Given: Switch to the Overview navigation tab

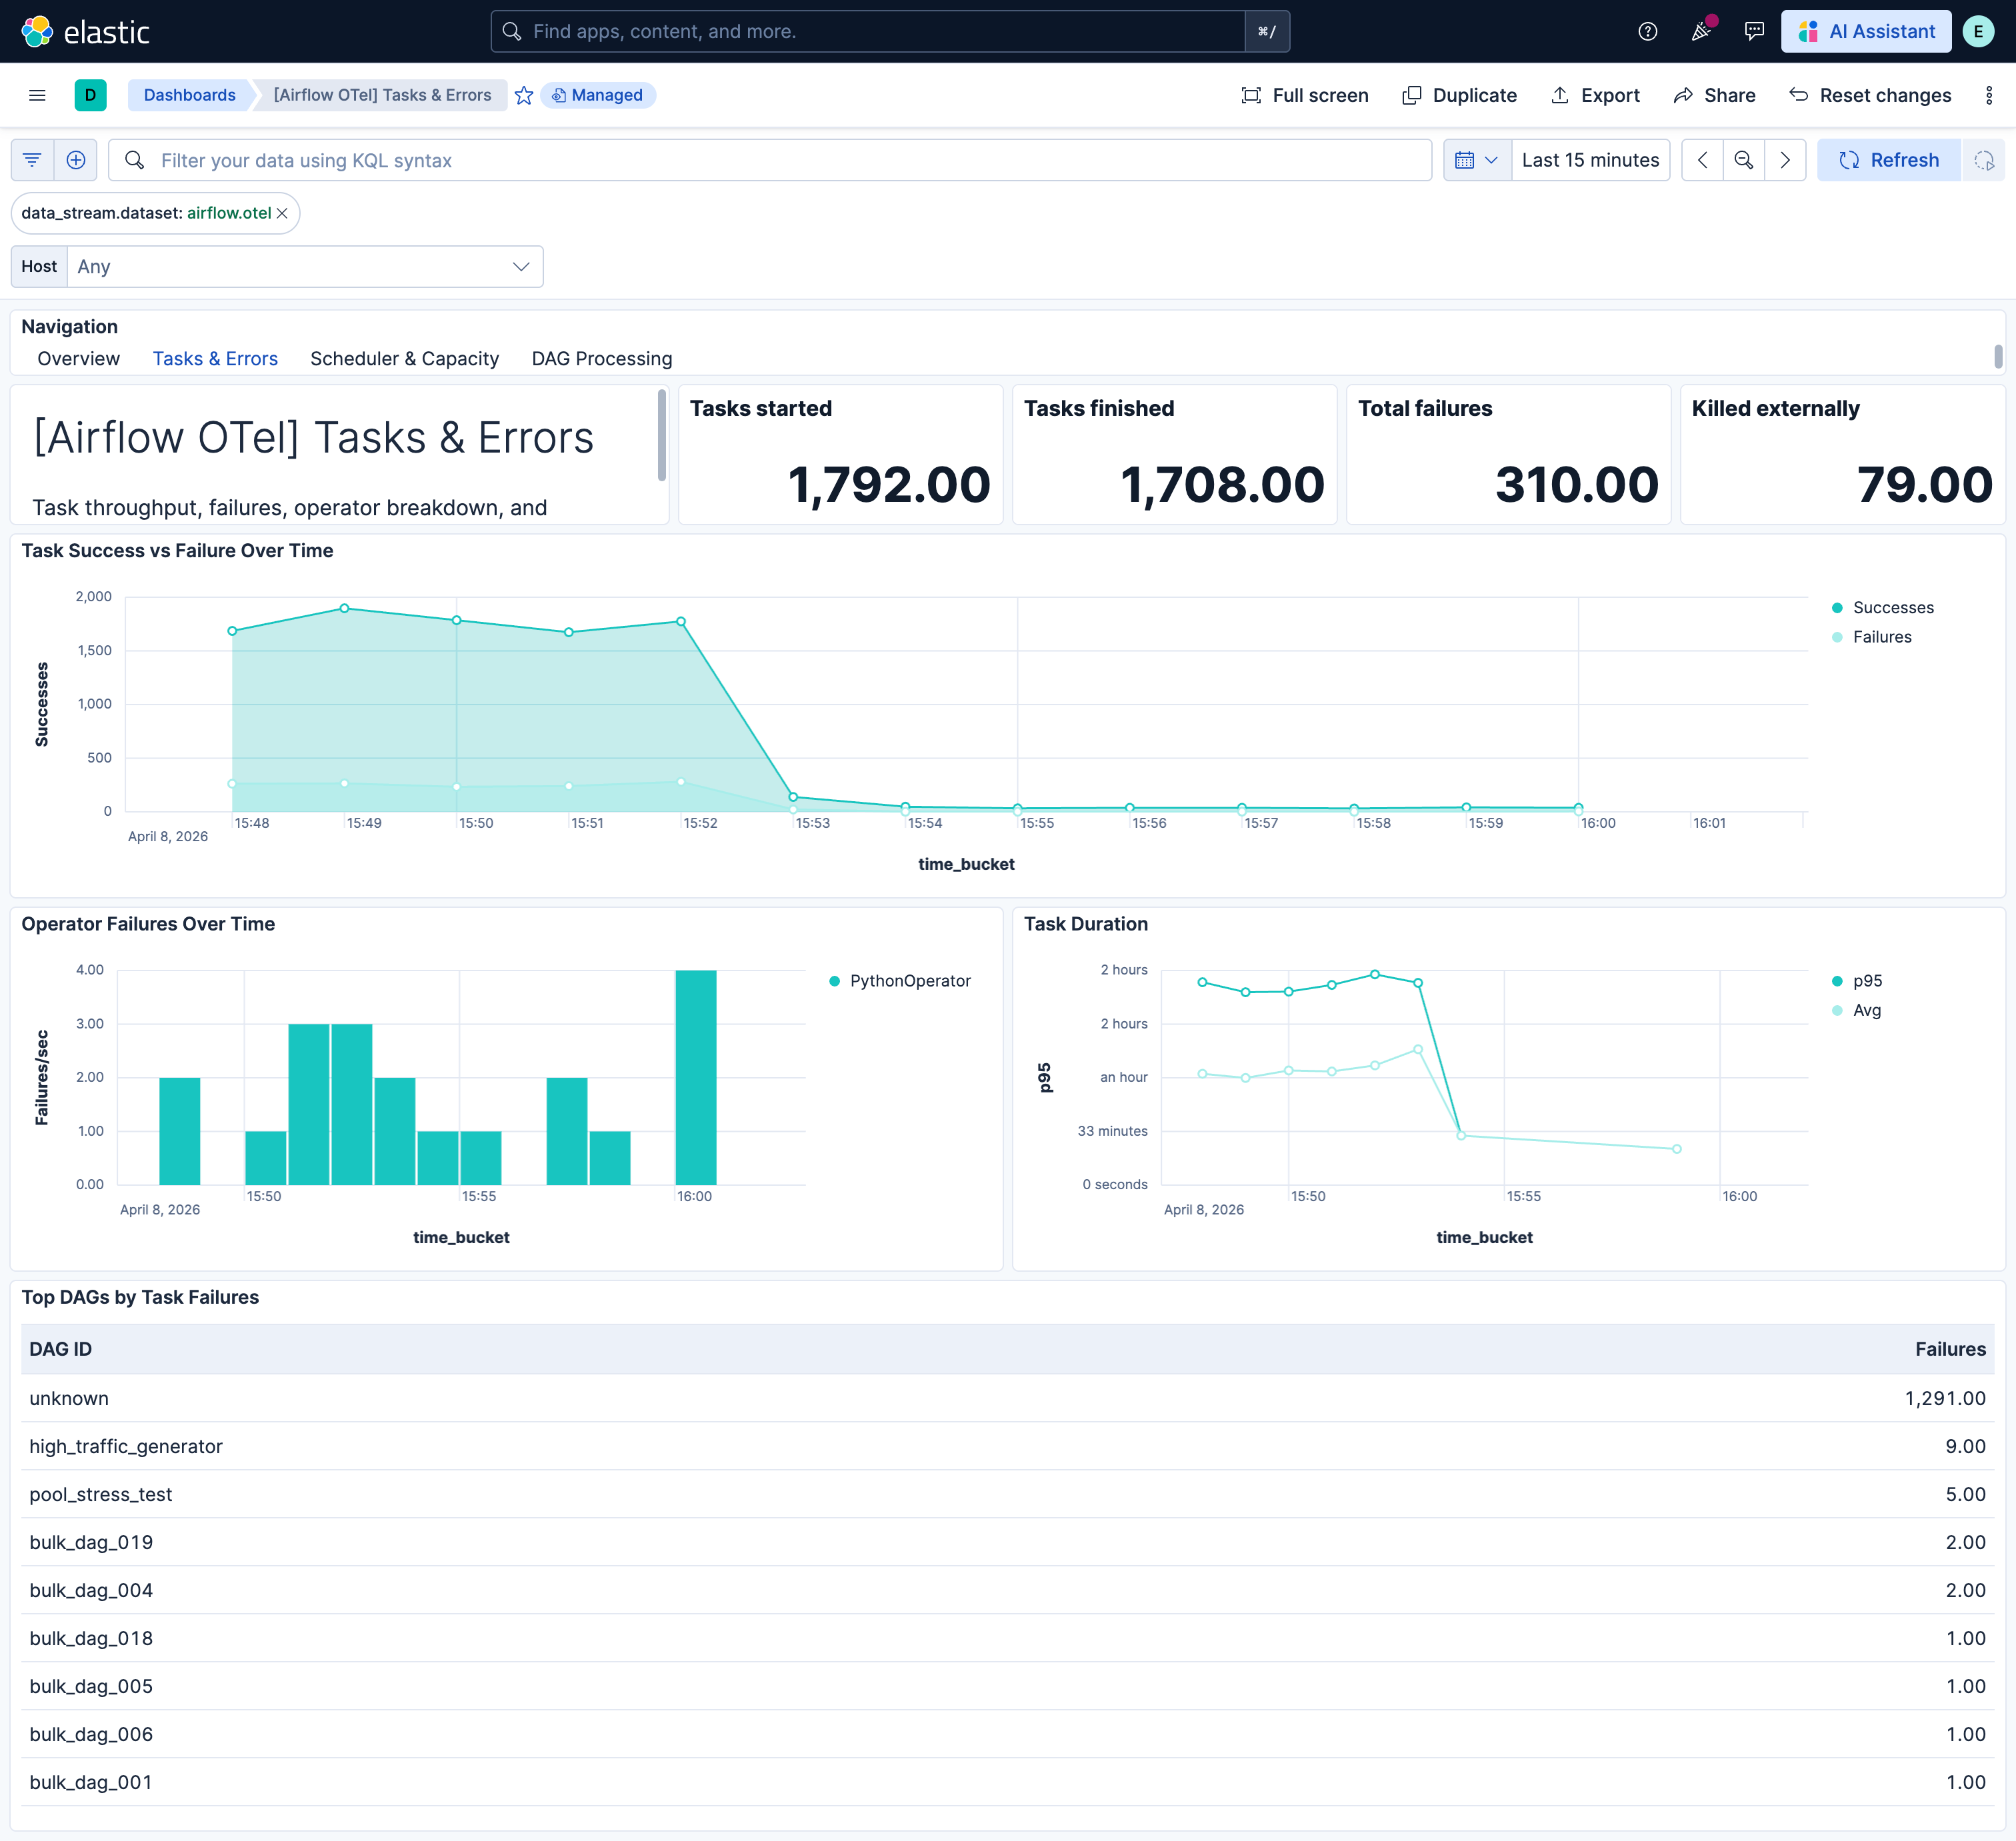Looking at the screenshot, I should click(x=78, y=358).
